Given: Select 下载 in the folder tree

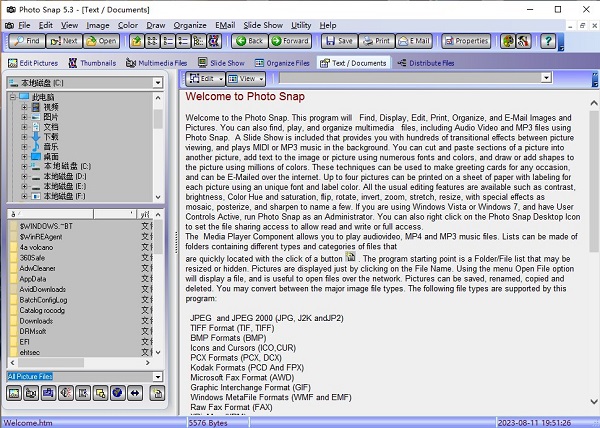Looking at the screenshot, I should coord(51,137).
